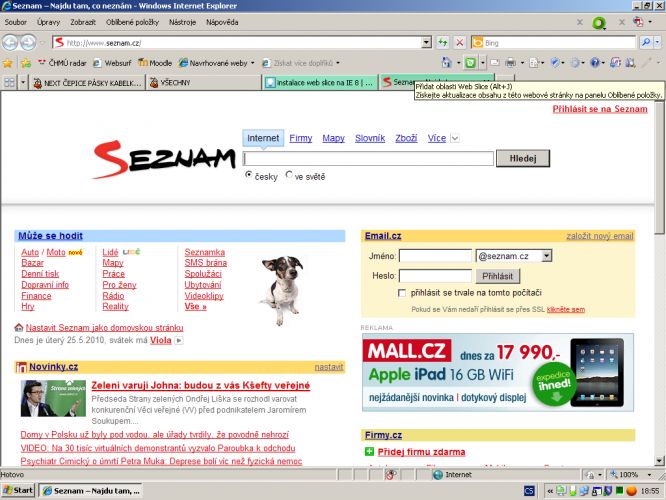The width and height of the screenshot is (666, 500).
Task: Click the Tools gear icon
Action: click(575, 63)
